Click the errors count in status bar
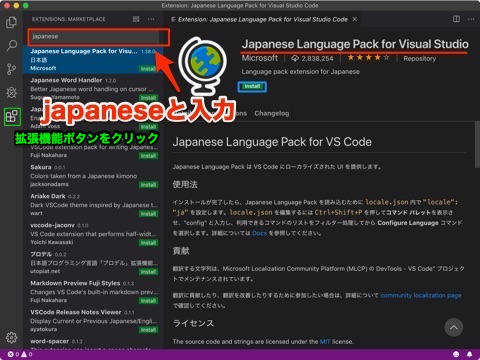 tap(13, 354)
